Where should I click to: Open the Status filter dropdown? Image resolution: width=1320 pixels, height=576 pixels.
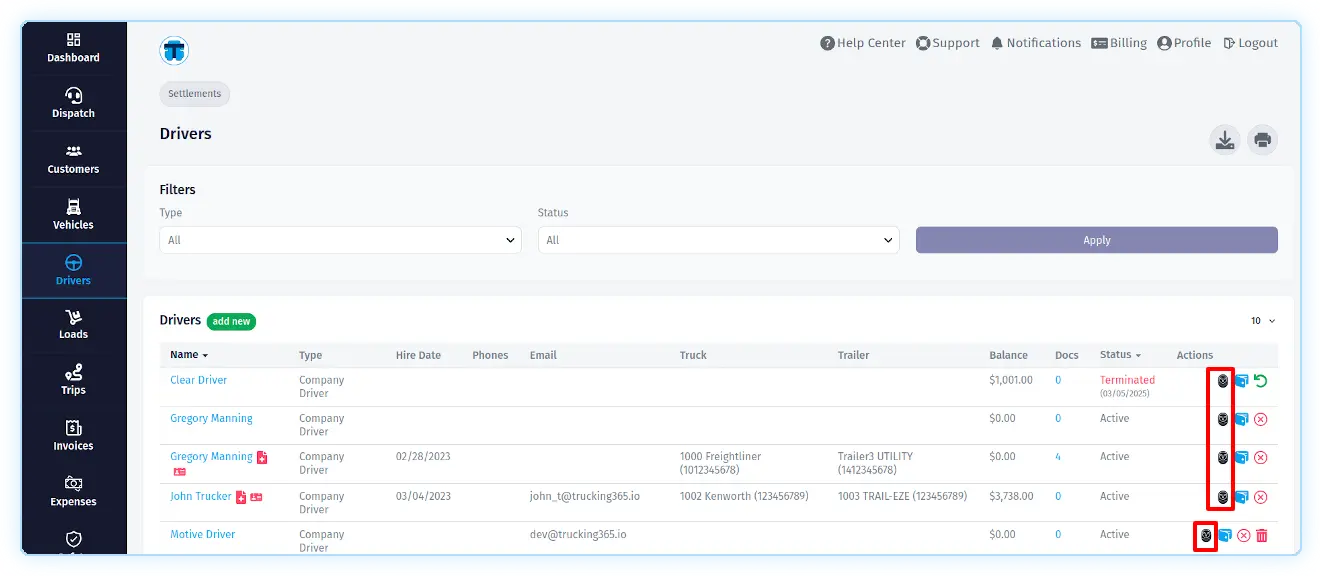tap(718, 240)
